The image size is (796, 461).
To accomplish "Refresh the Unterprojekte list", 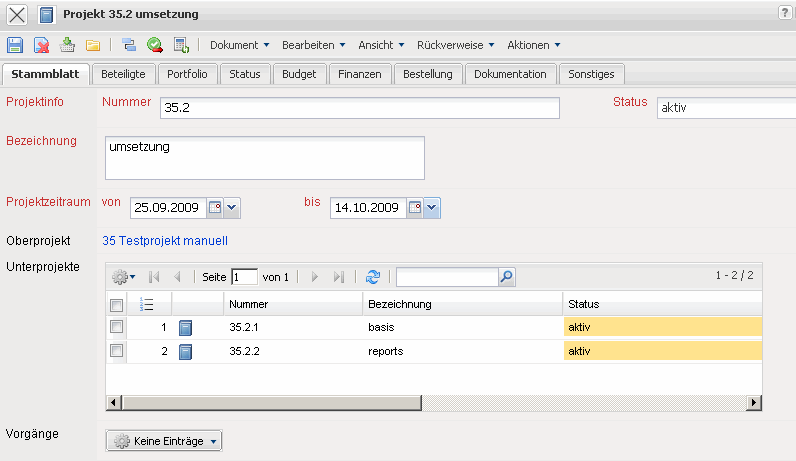I will pos(373,277).
